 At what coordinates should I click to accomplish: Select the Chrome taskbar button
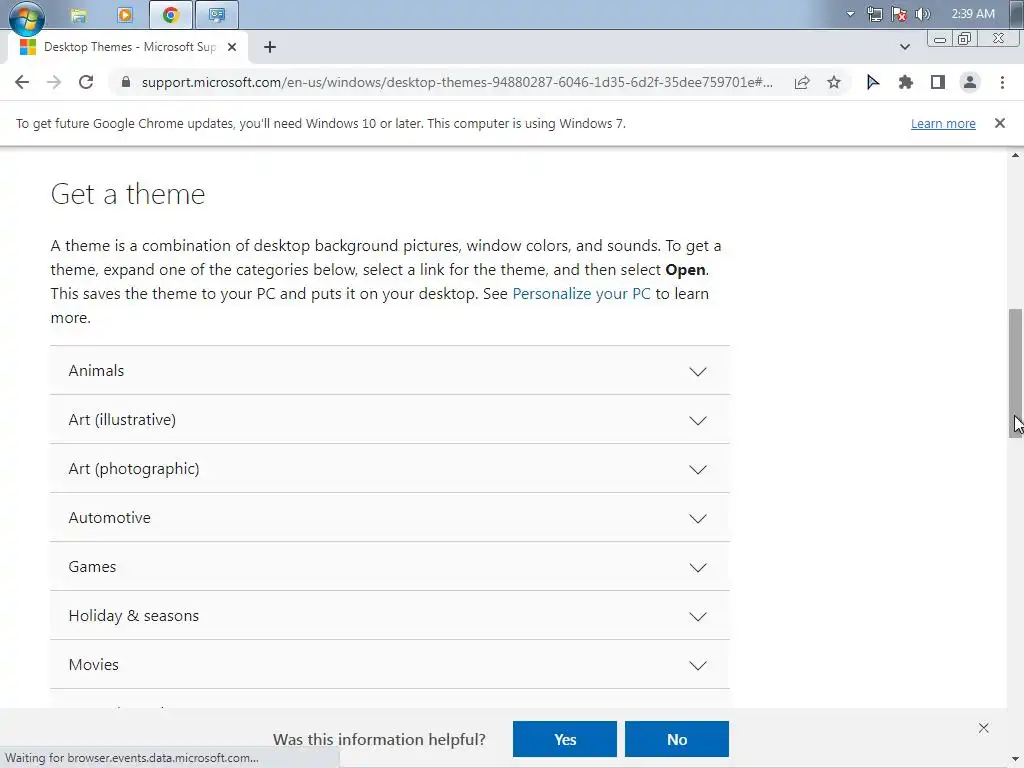171,14
